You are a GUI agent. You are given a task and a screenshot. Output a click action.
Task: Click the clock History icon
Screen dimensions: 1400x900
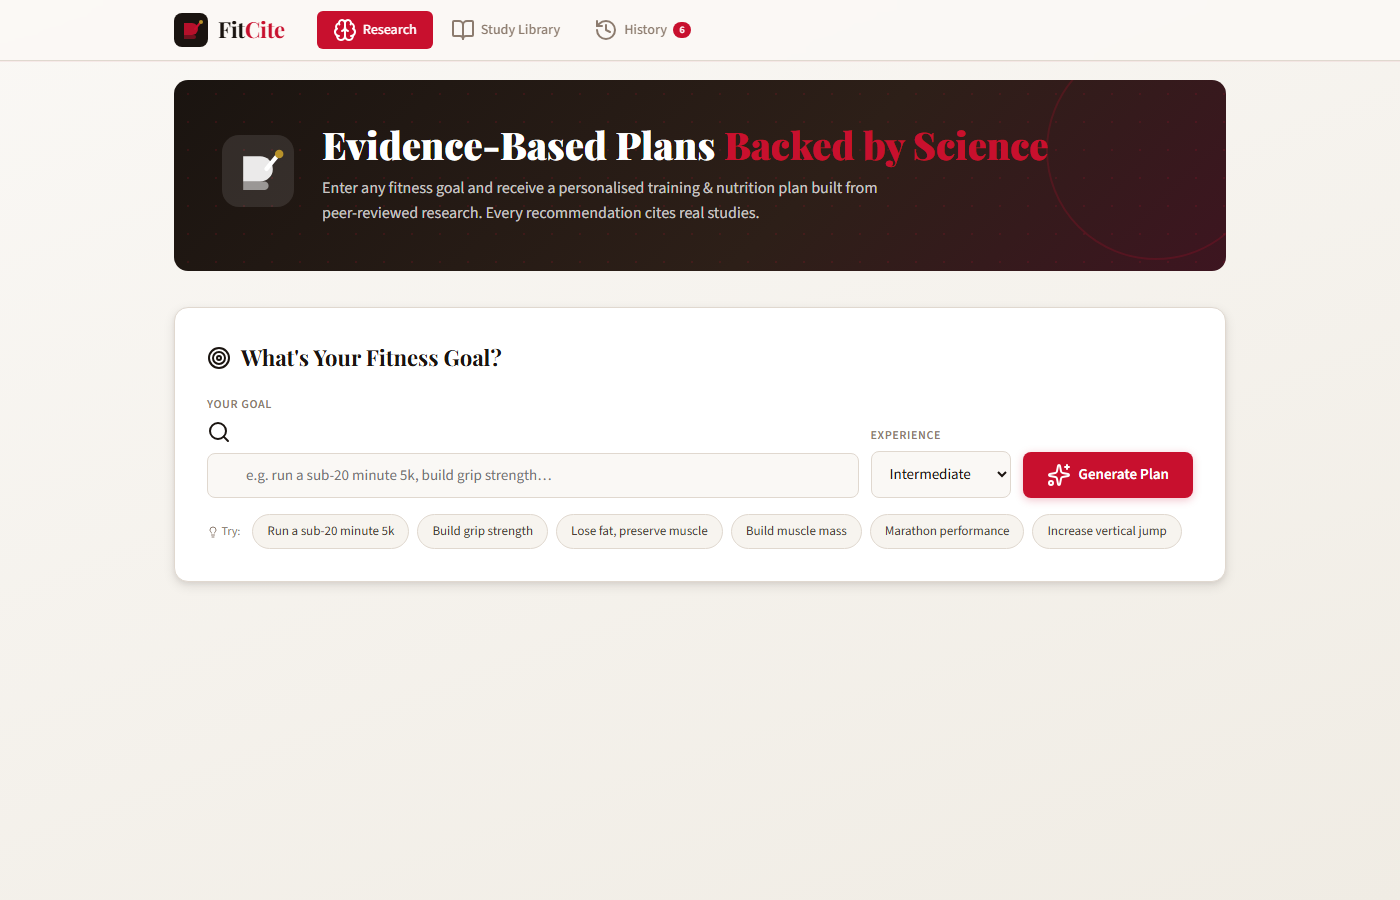(x=606, y=30)
